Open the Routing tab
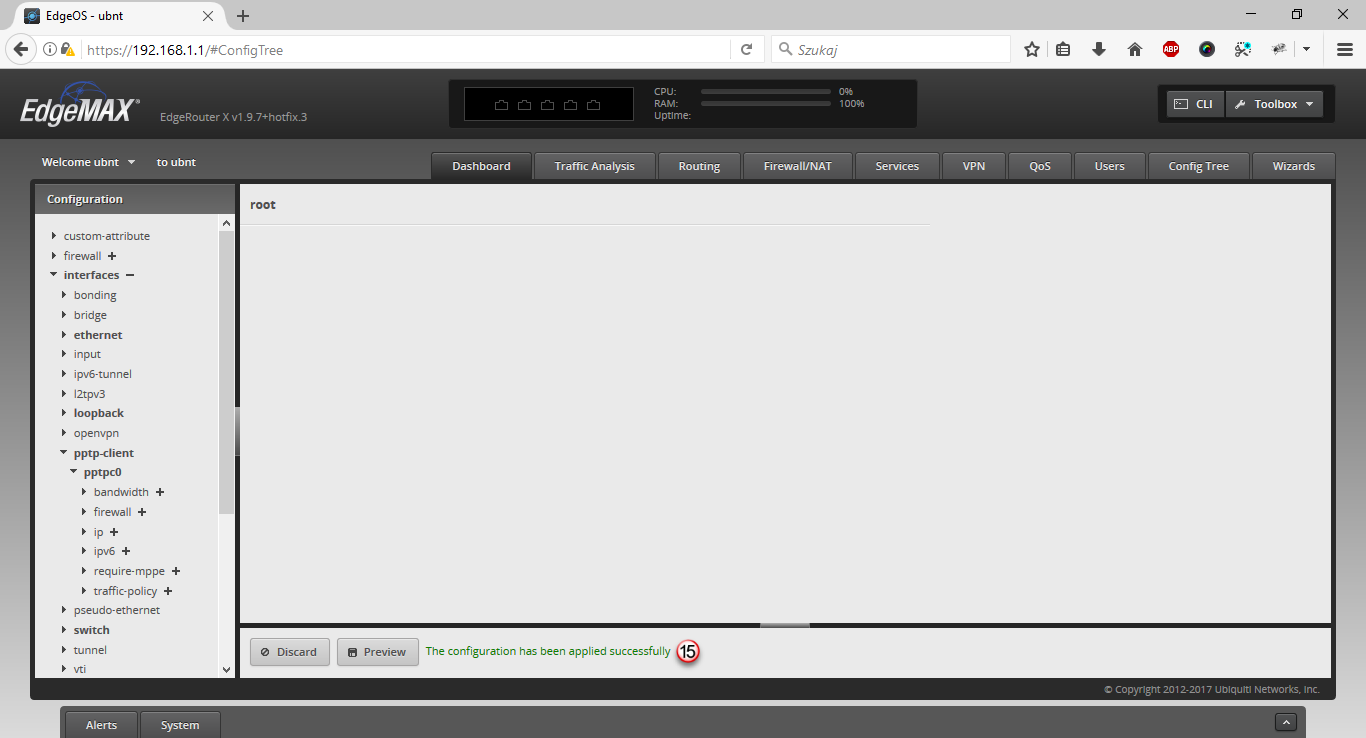This screenshot has width=1366, height=738. (x=699, y=166)
